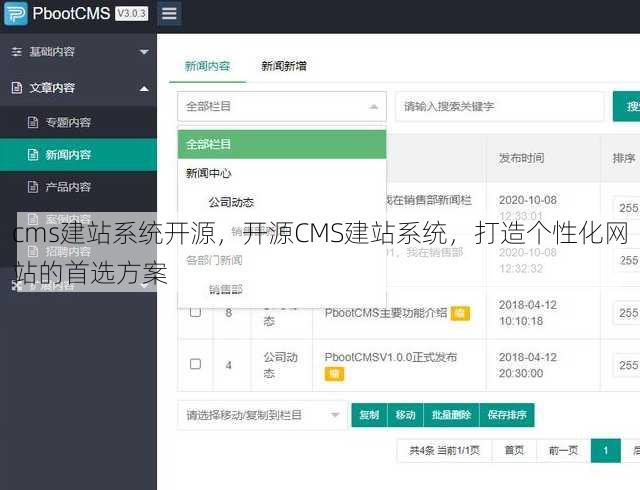
Task: Select 各部门新闻 in the dropdown list
Action: click(282, 260)
